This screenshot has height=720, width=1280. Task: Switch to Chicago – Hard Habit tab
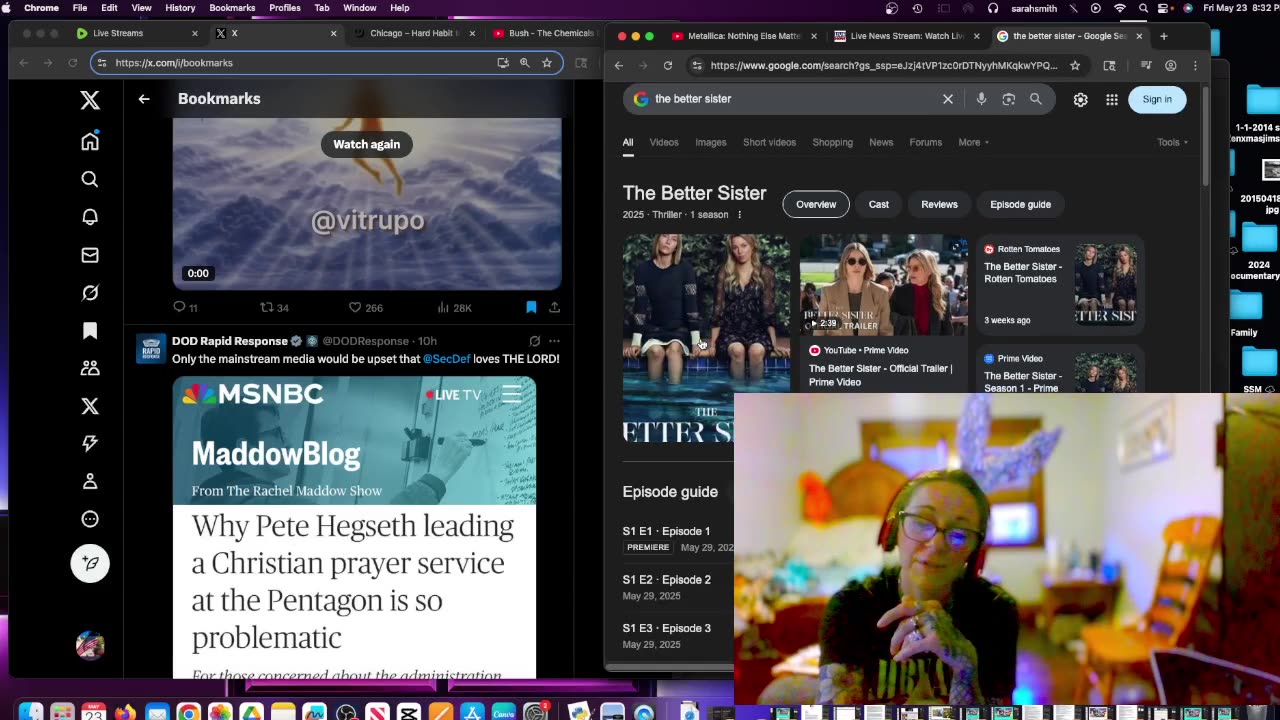coord(414,33)
